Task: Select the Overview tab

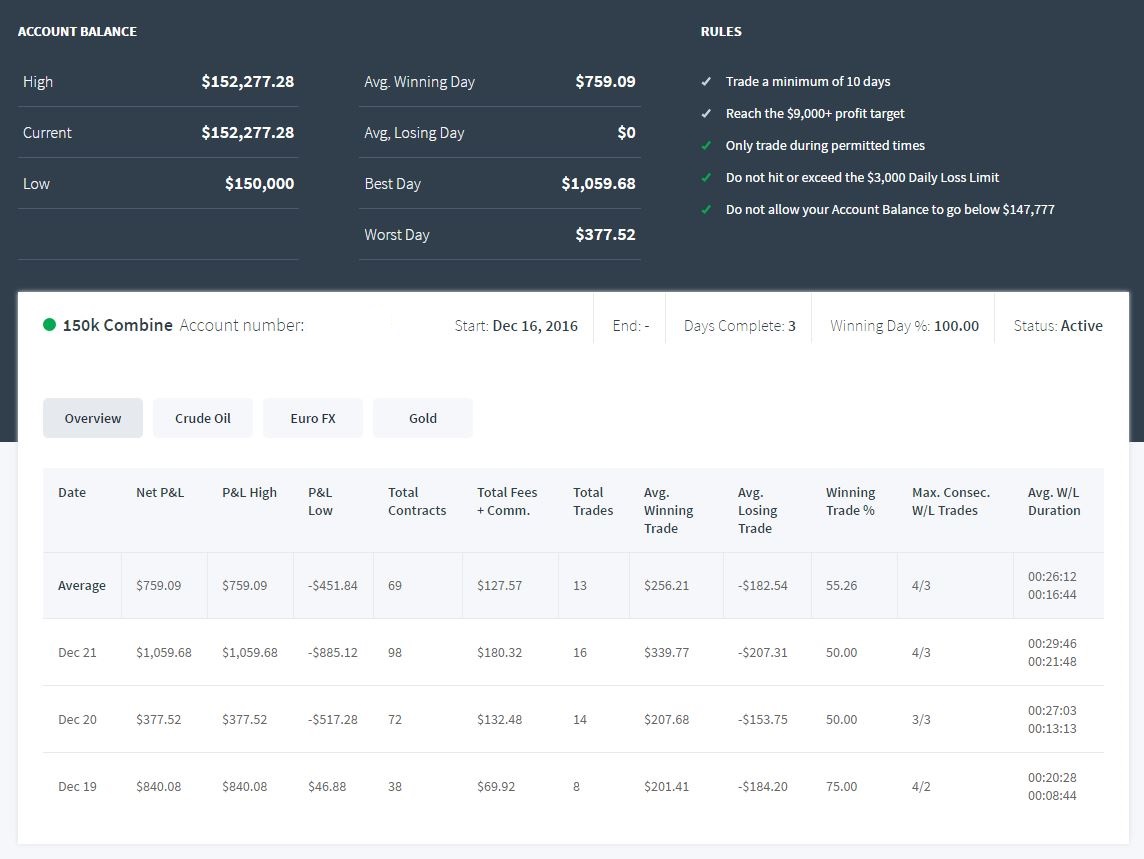Action: [x=93, y=418]
